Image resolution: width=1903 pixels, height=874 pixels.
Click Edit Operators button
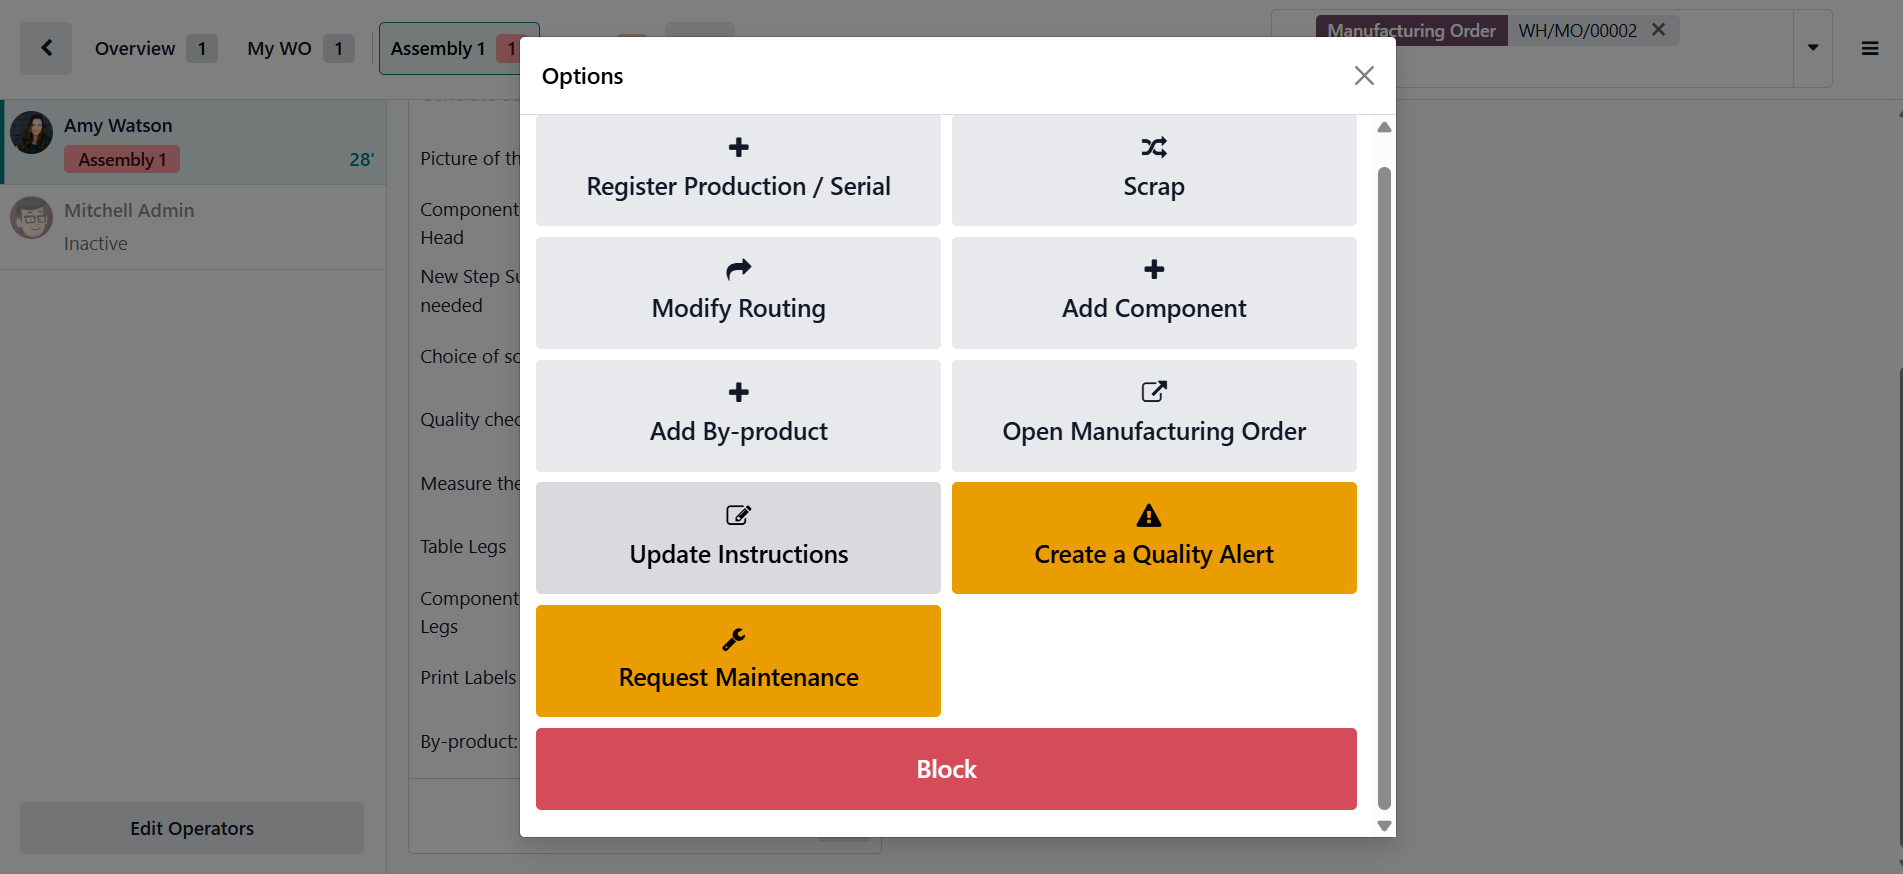click(x=192, y=828)
